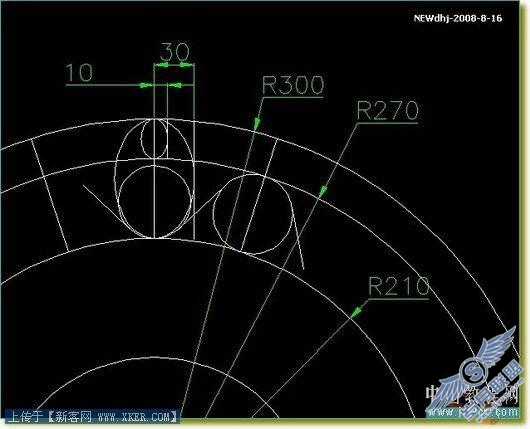This screenshot has width=530, height=429.
Task: Click the R210 radius dimension label
Action: (399, 286)
